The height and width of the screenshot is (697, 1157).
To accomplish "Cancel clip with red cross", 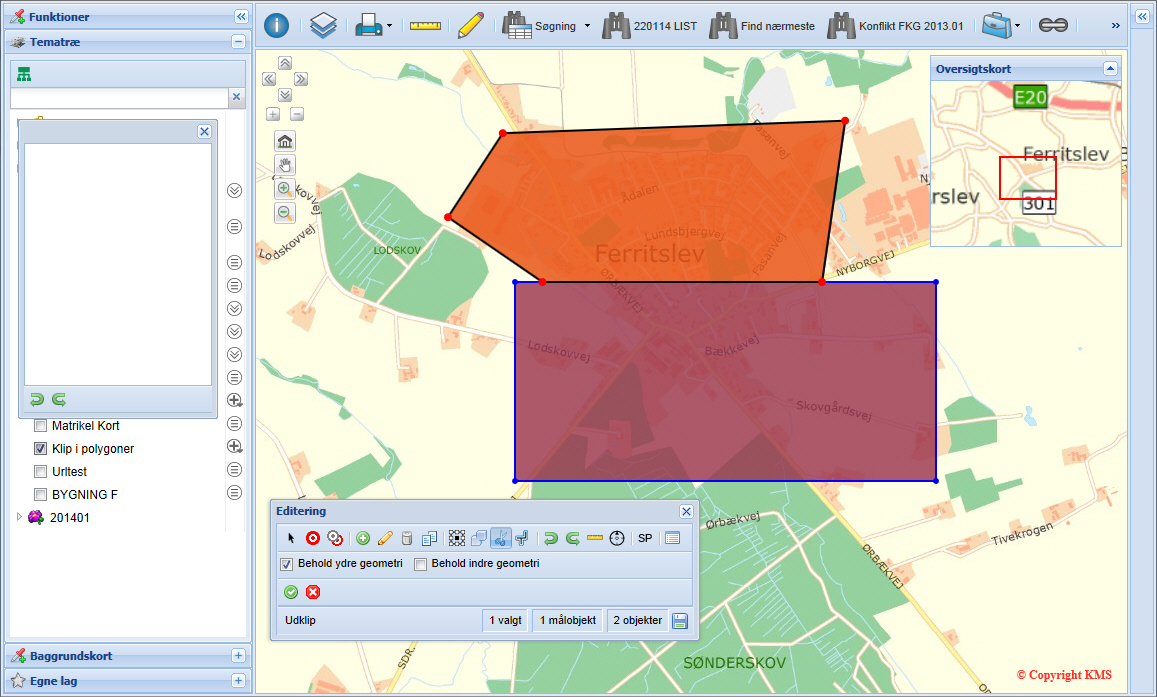I will (x=313, y=592).
